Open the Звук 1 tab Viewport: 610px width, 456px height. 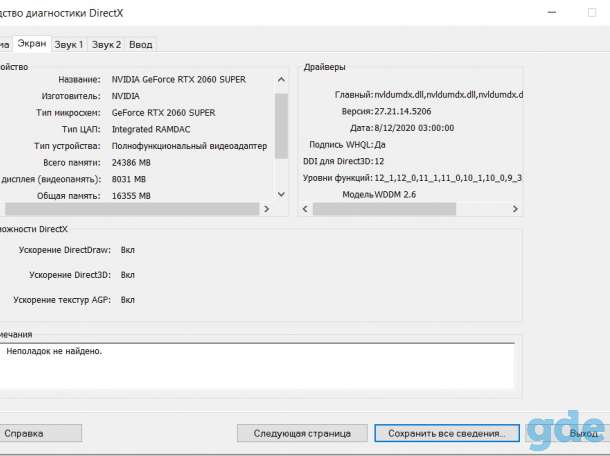pos(69,45)
